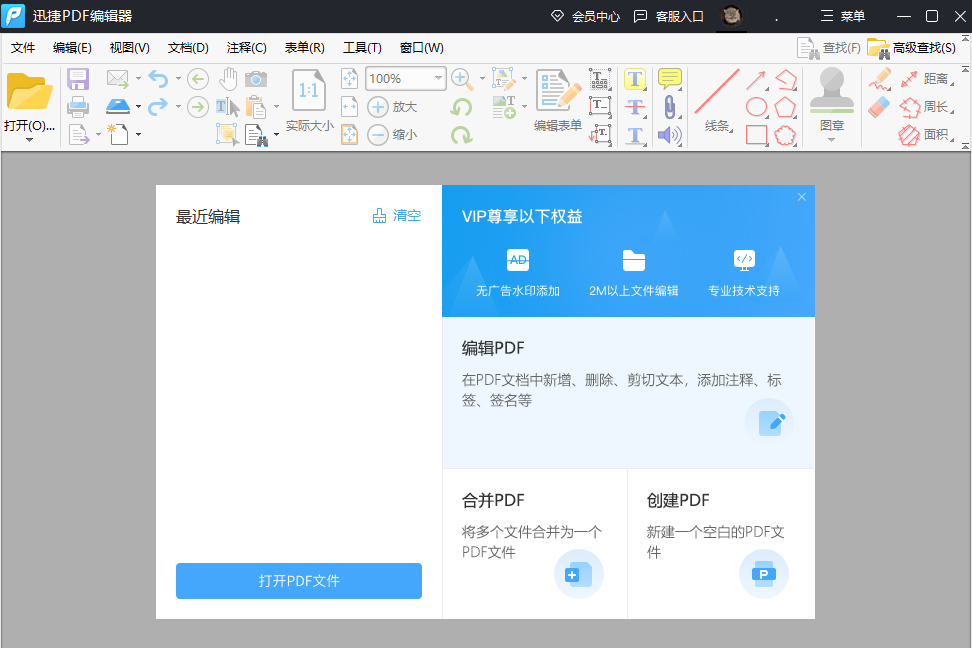Open the 客服入口 support entry
Screen dimensions: 972x648
click(x=669, y=16)
